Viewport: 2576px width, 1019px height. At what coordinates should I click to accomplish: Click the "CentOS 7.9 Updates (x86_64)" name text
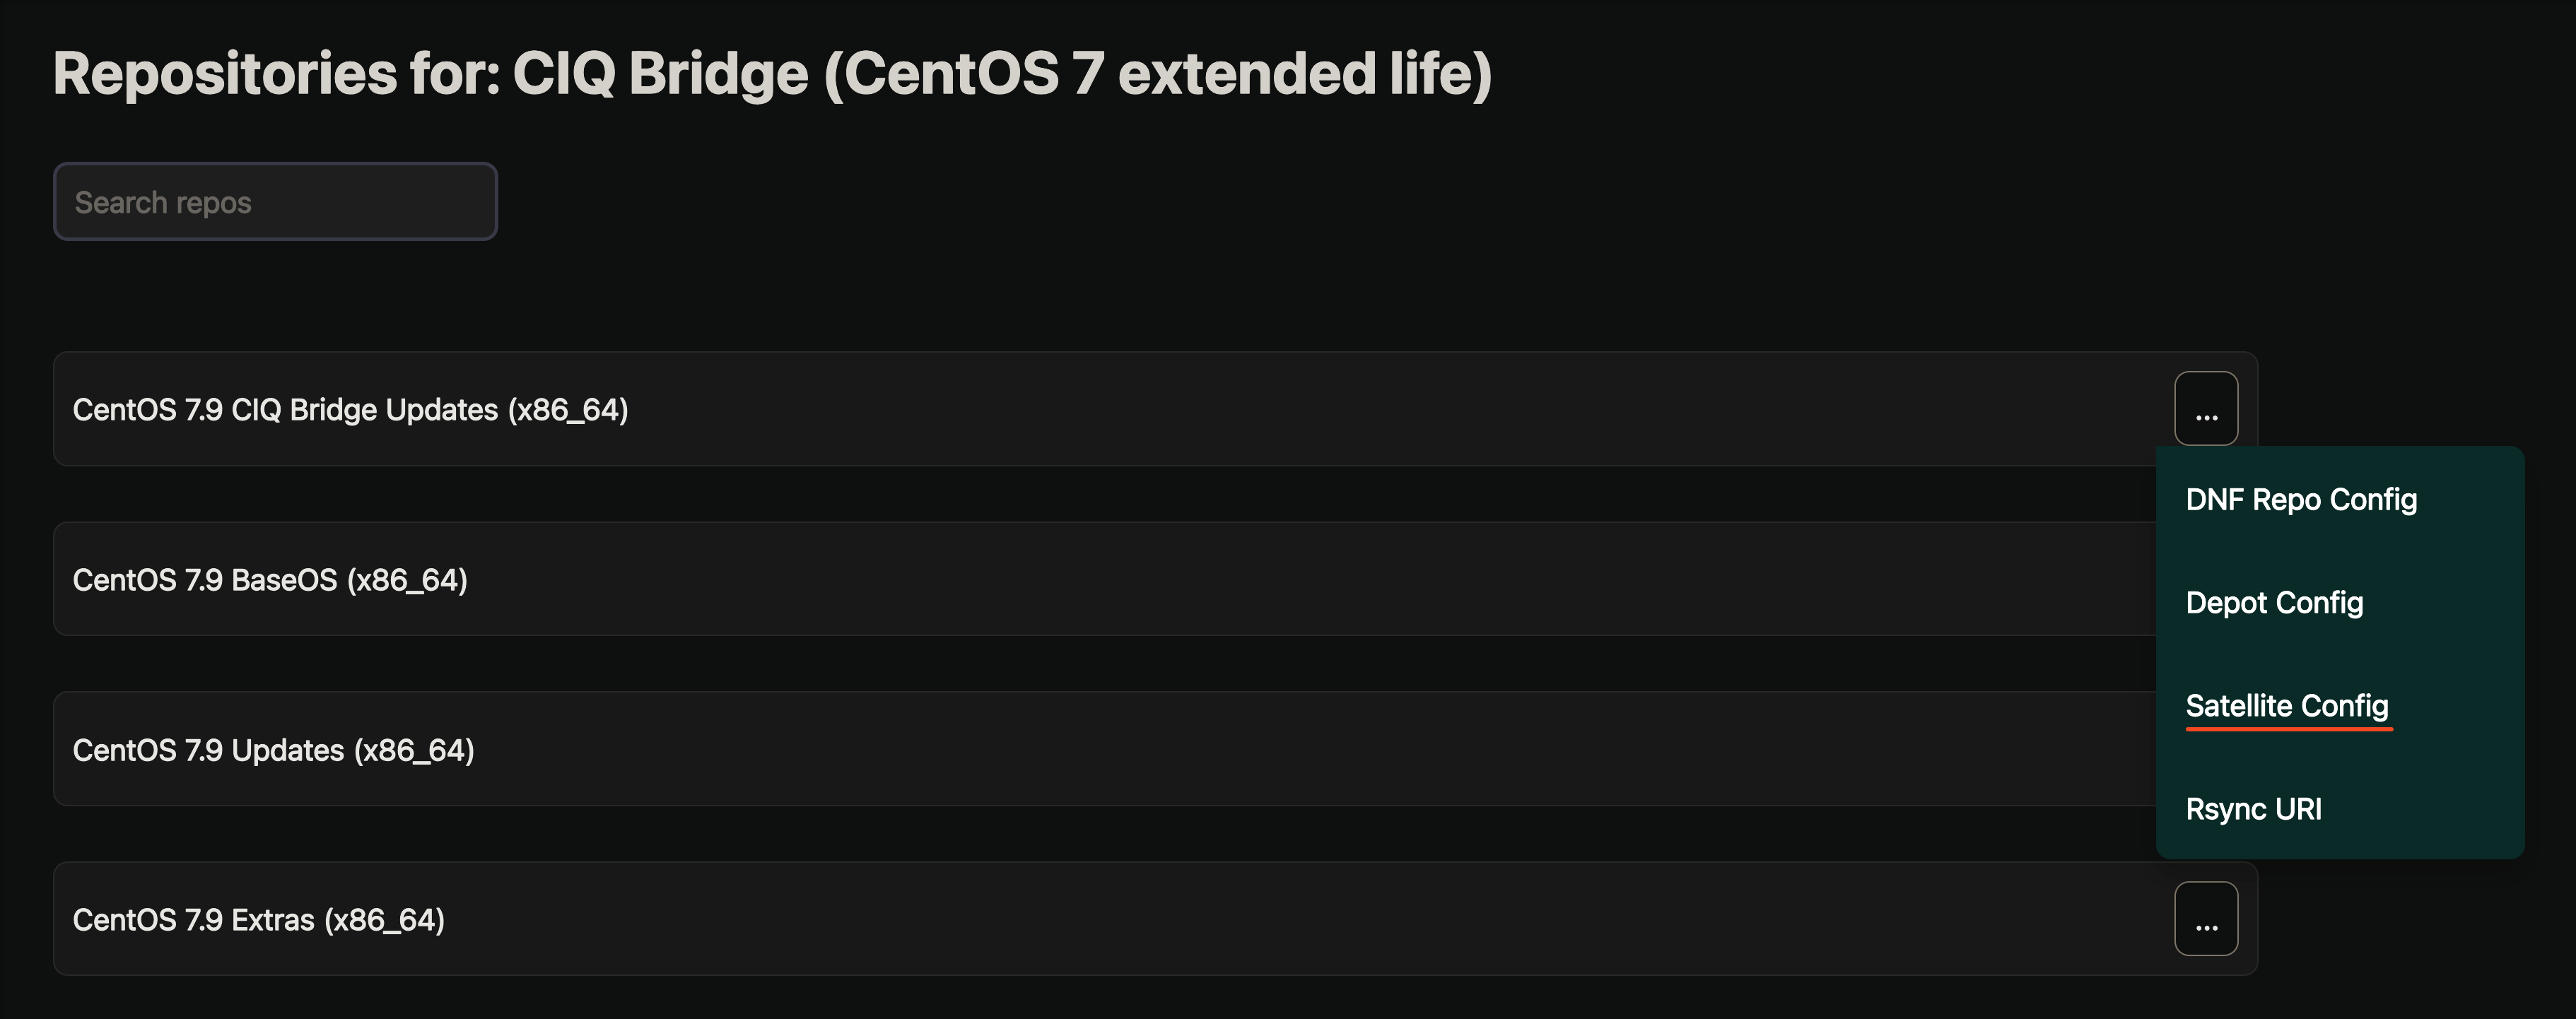(x=273, y=750)
